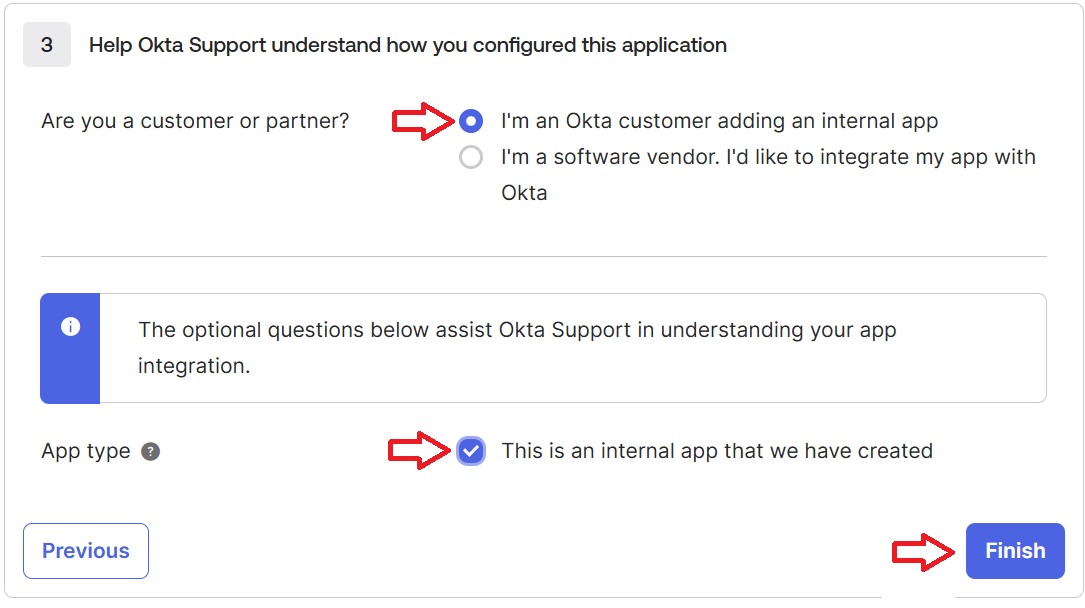Click the step 3 number badge
The height and width of the screenshot is (608, 1085).
(47, 45)
